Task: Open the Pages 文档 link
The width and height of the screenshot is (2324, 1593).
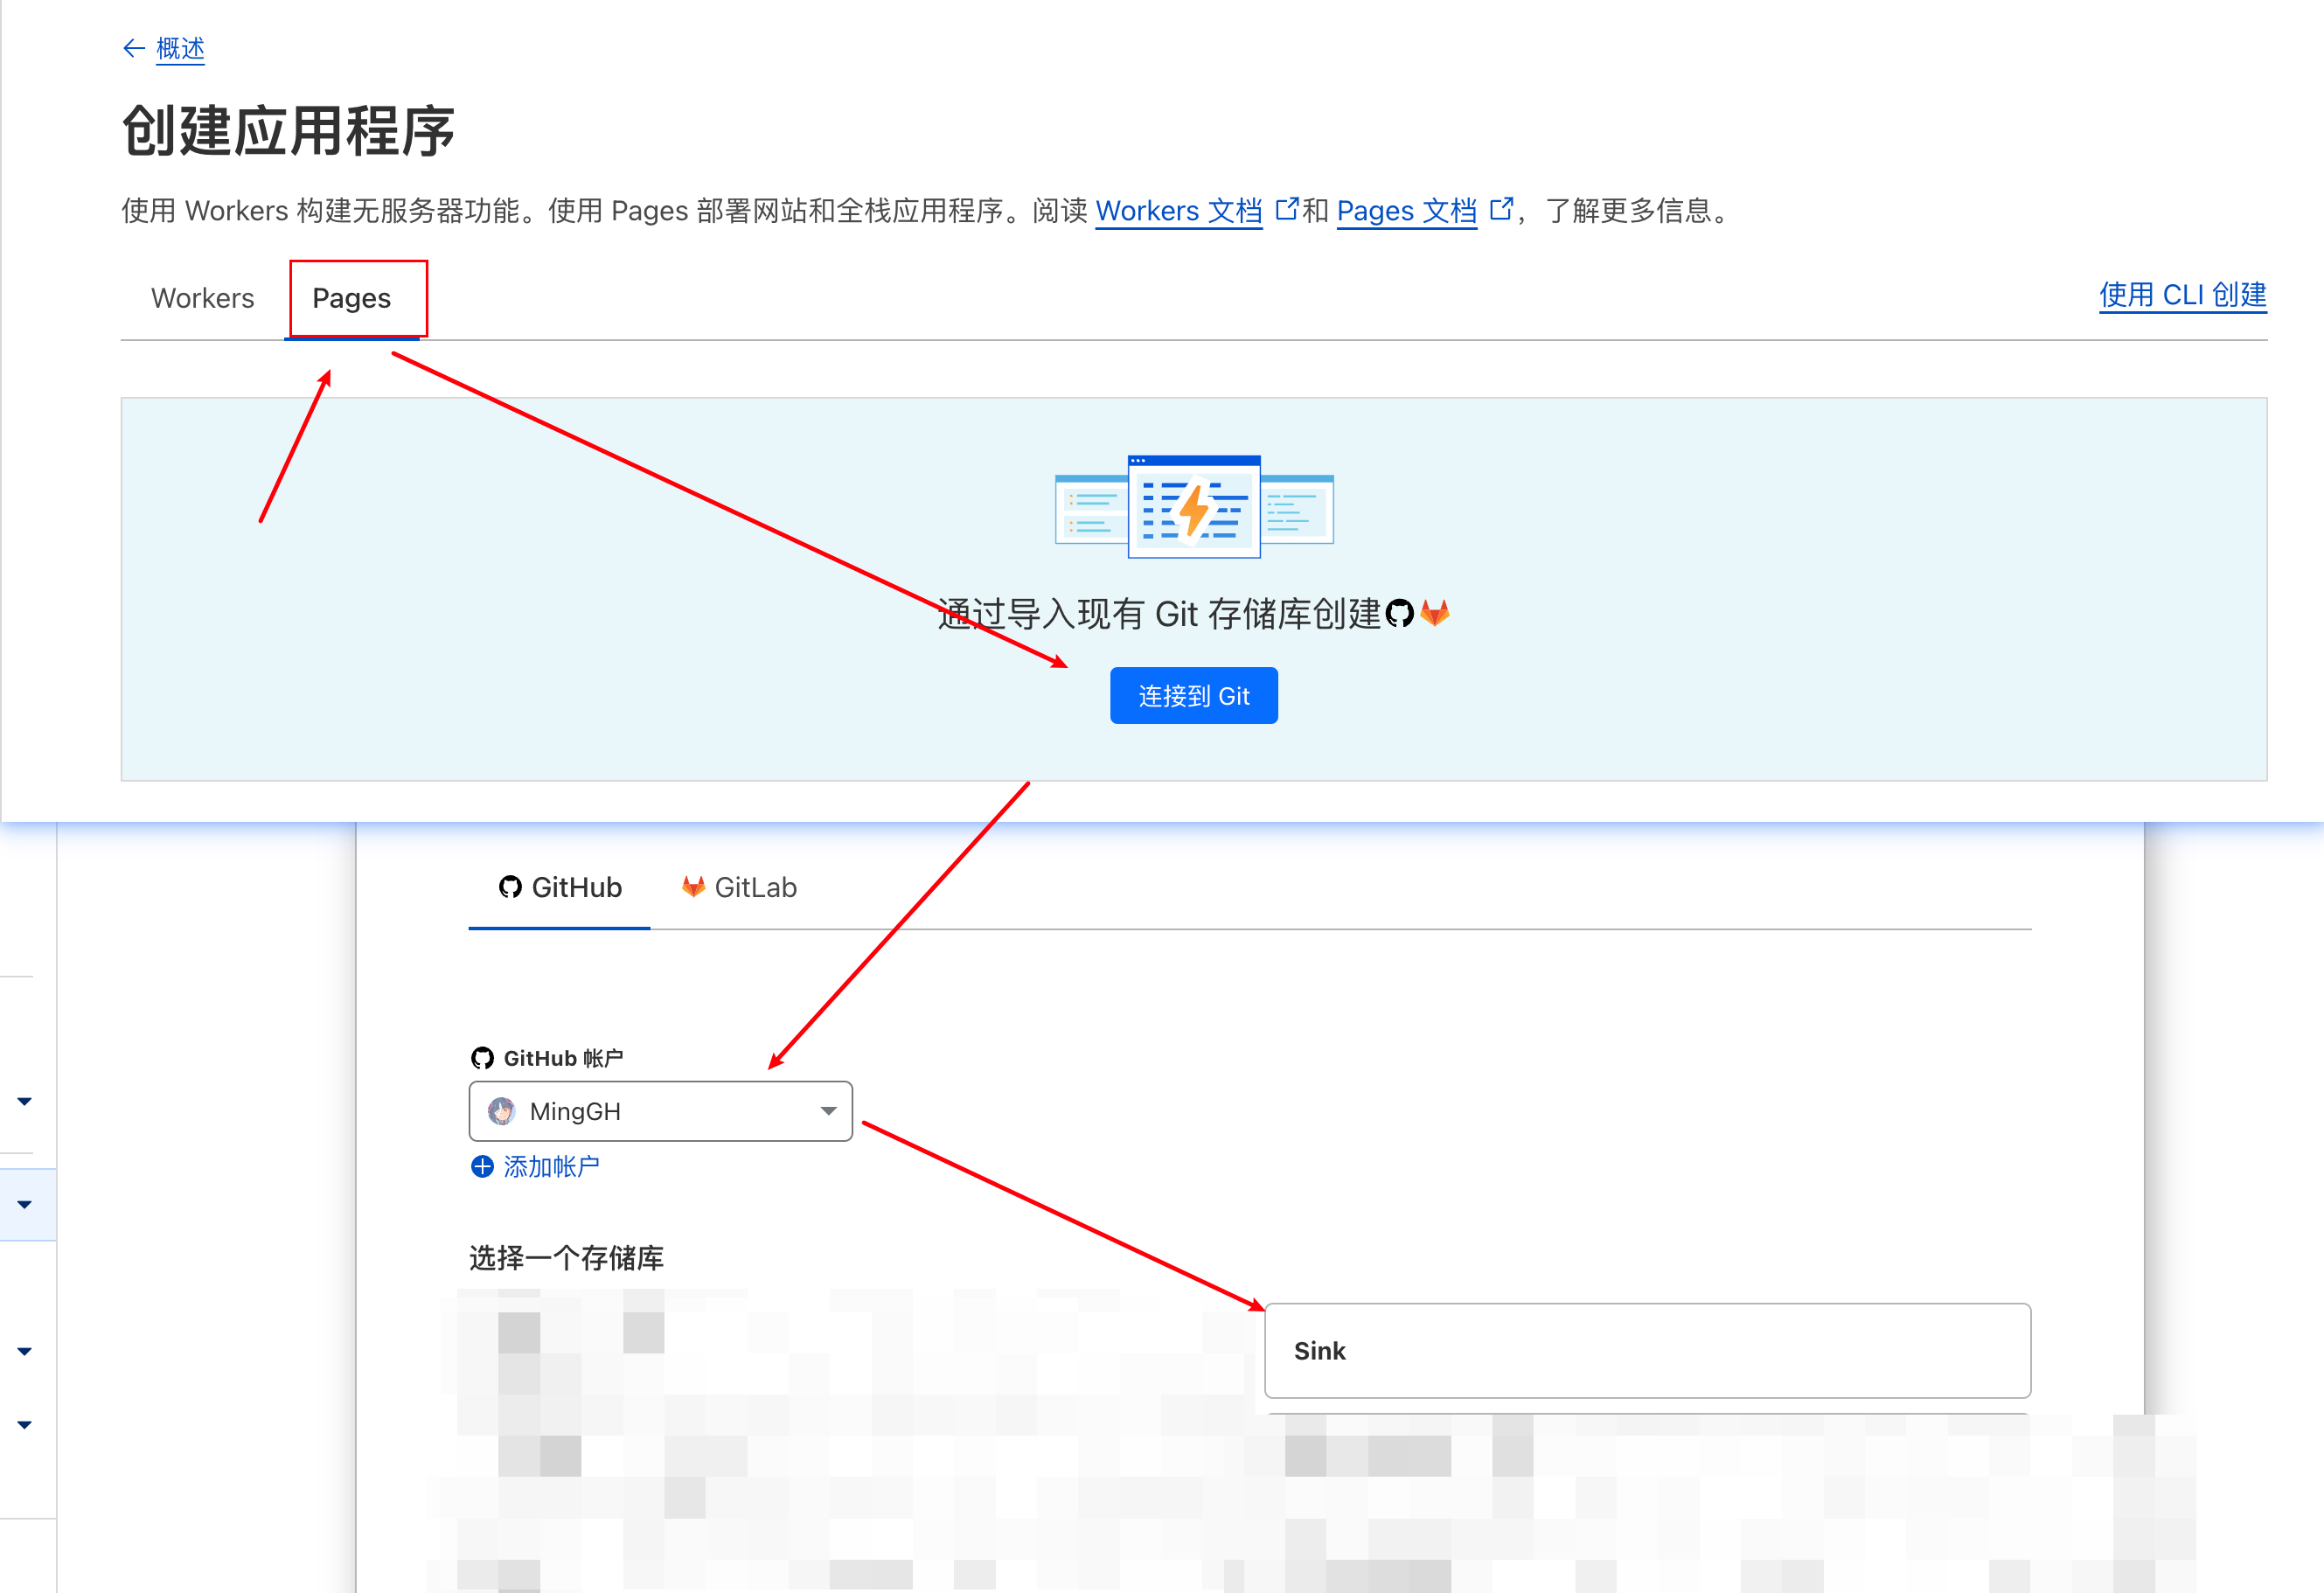Action: click(1406, 211)
